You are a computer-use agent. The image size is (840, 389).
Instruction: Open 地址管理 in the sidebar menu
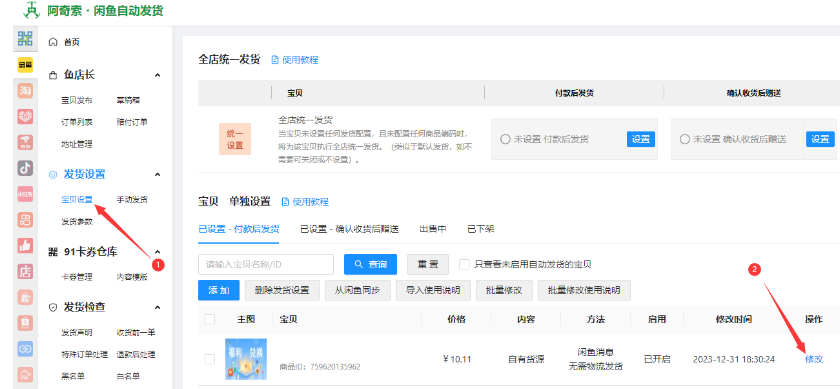click(77, 144)
